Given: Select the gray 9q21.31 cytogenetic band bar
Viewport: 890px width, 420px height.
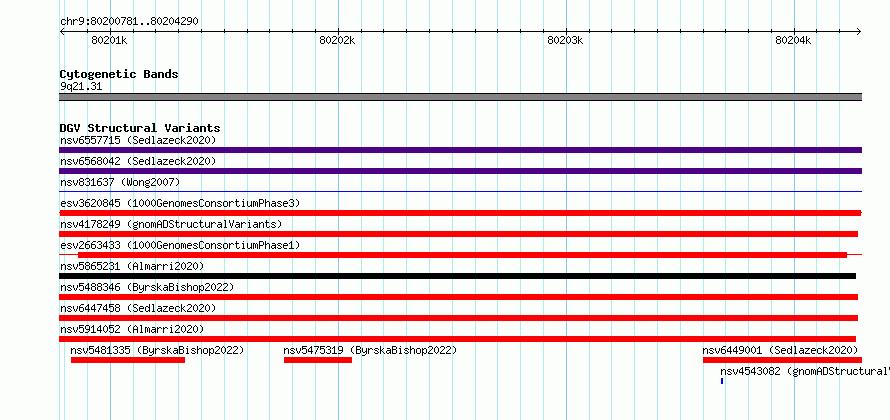Looking at the screenshot, I should (x=460, y=97).
